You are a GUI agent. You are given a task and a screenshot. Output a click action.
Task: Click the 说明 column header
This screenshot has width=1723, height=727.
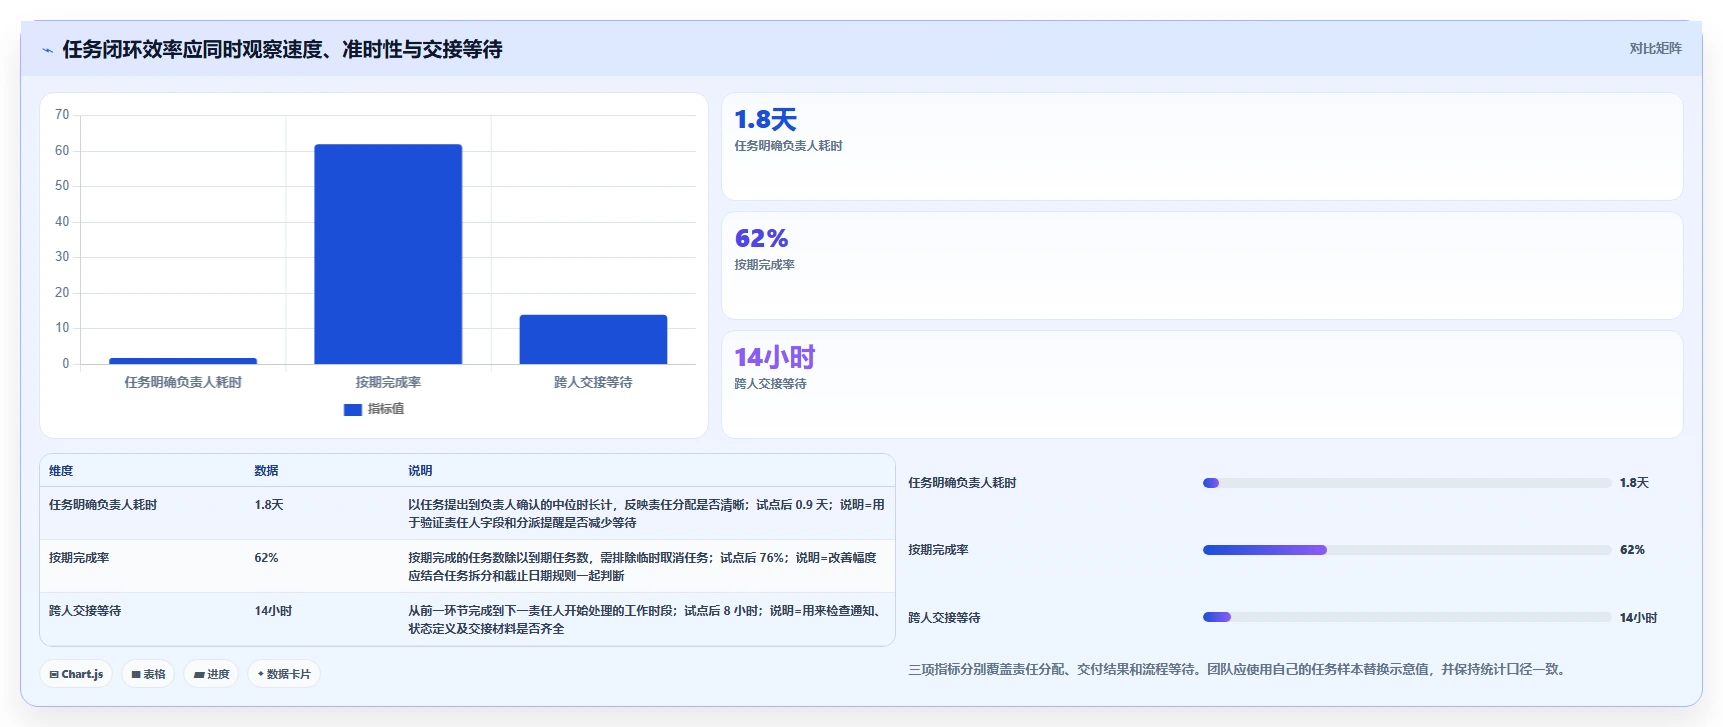(420, 471)
